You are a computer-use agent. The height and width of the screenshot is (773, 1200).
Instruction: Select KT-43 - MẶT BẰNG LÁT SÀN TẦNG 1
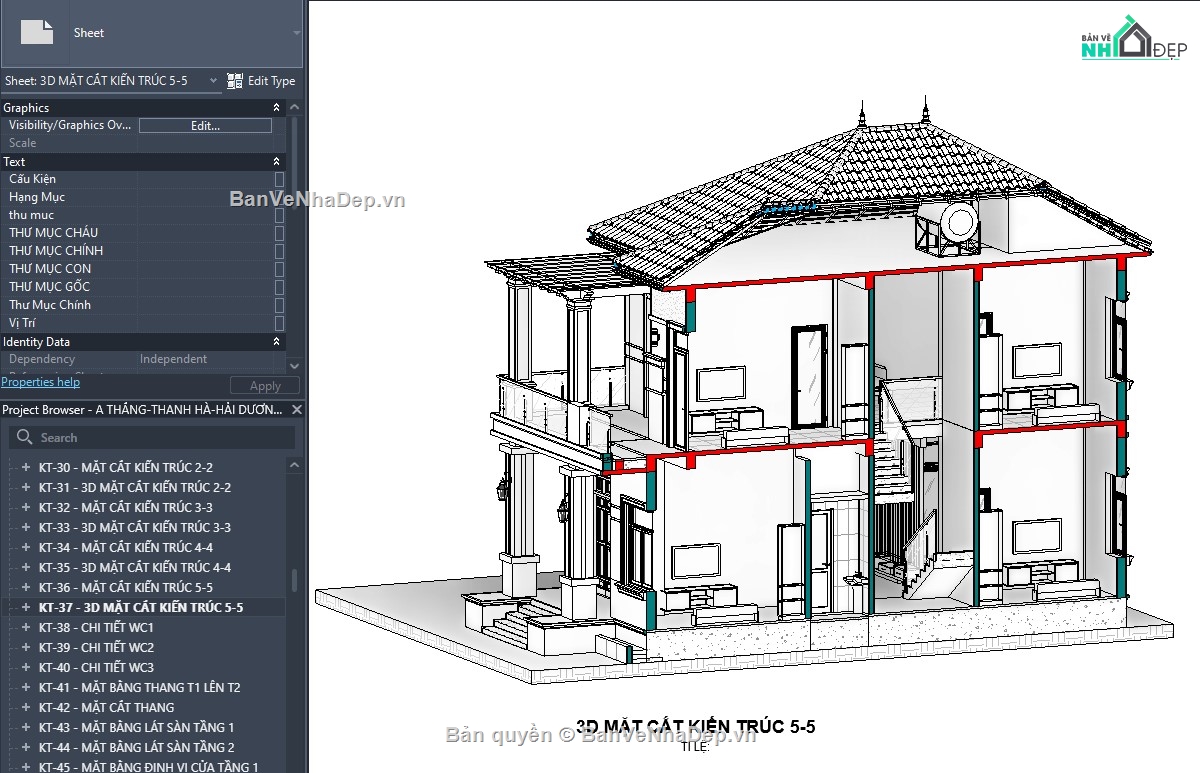tap(137, 727)
